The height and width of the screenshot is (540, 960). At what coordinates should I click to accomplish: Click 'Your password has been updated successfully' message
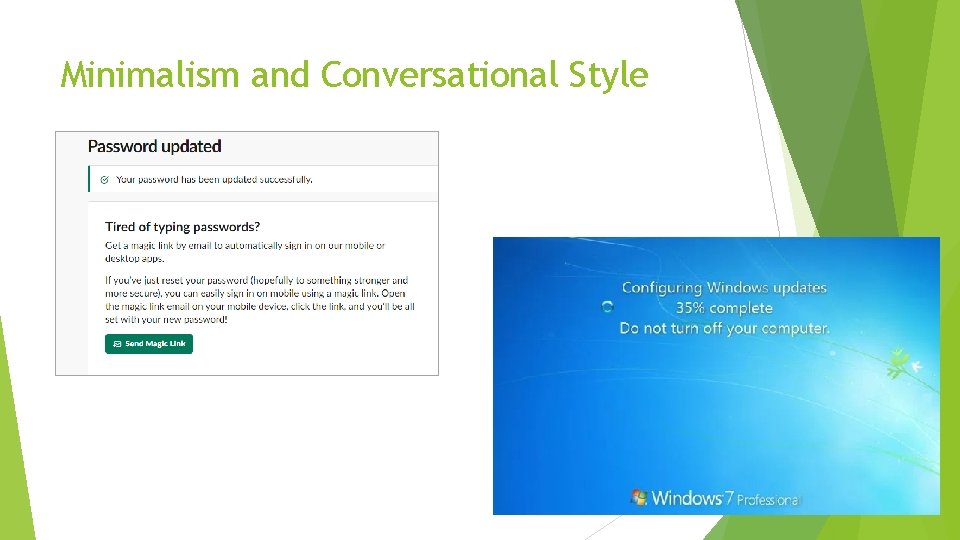point(214,179)
